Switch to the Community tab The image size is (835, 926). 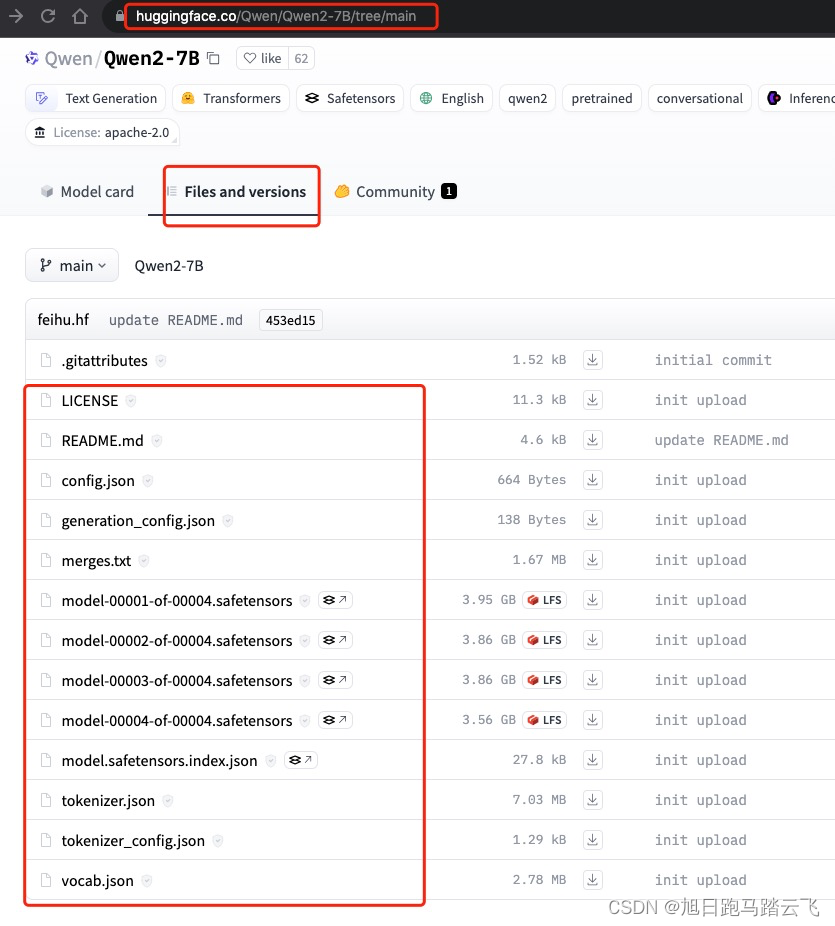pyautogui.click(x=395, y=192)
